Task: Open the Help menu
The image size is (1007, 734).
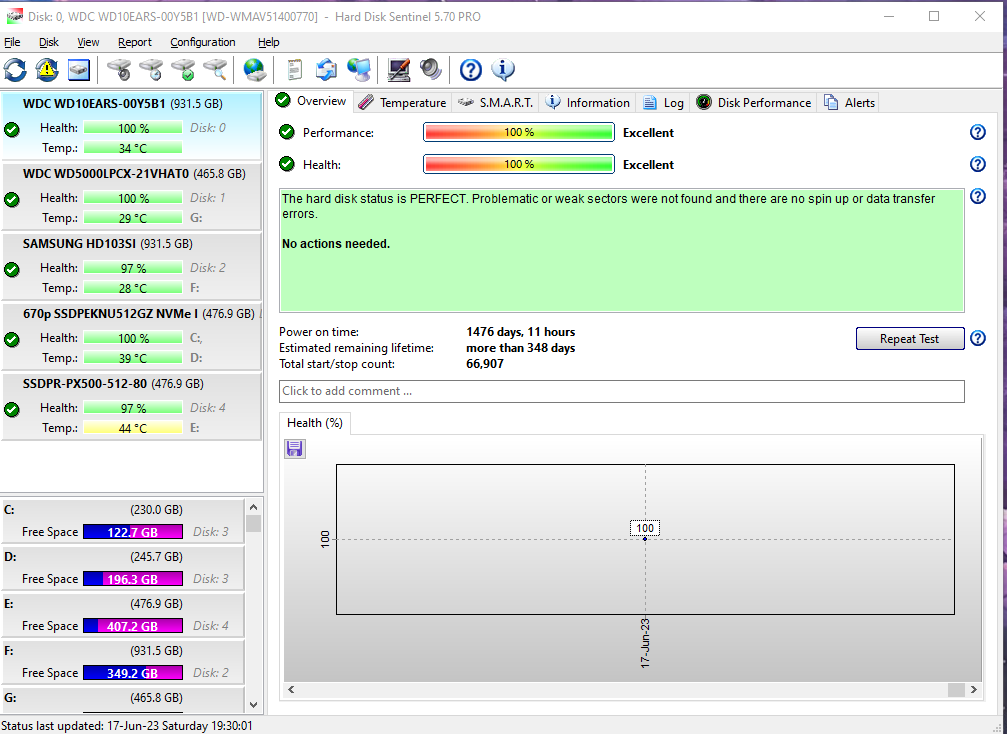Action: [x=268, y=42]
